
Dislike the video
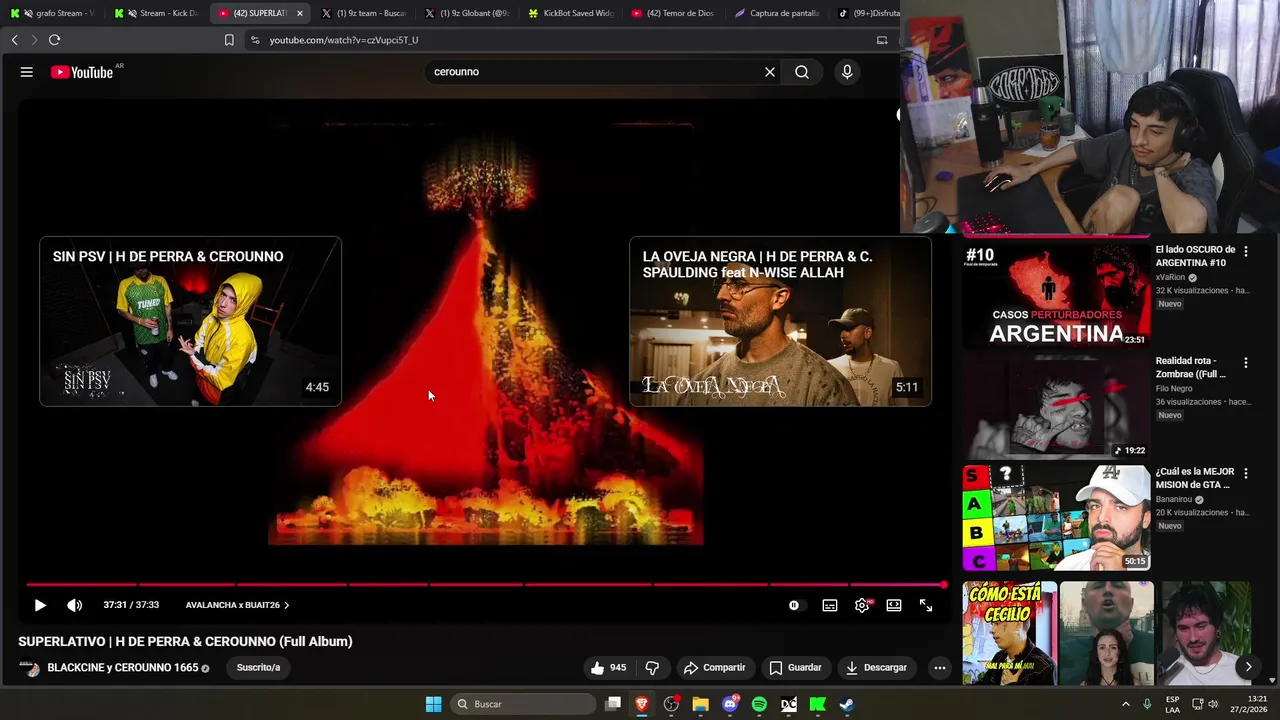(x=652, y=667)
